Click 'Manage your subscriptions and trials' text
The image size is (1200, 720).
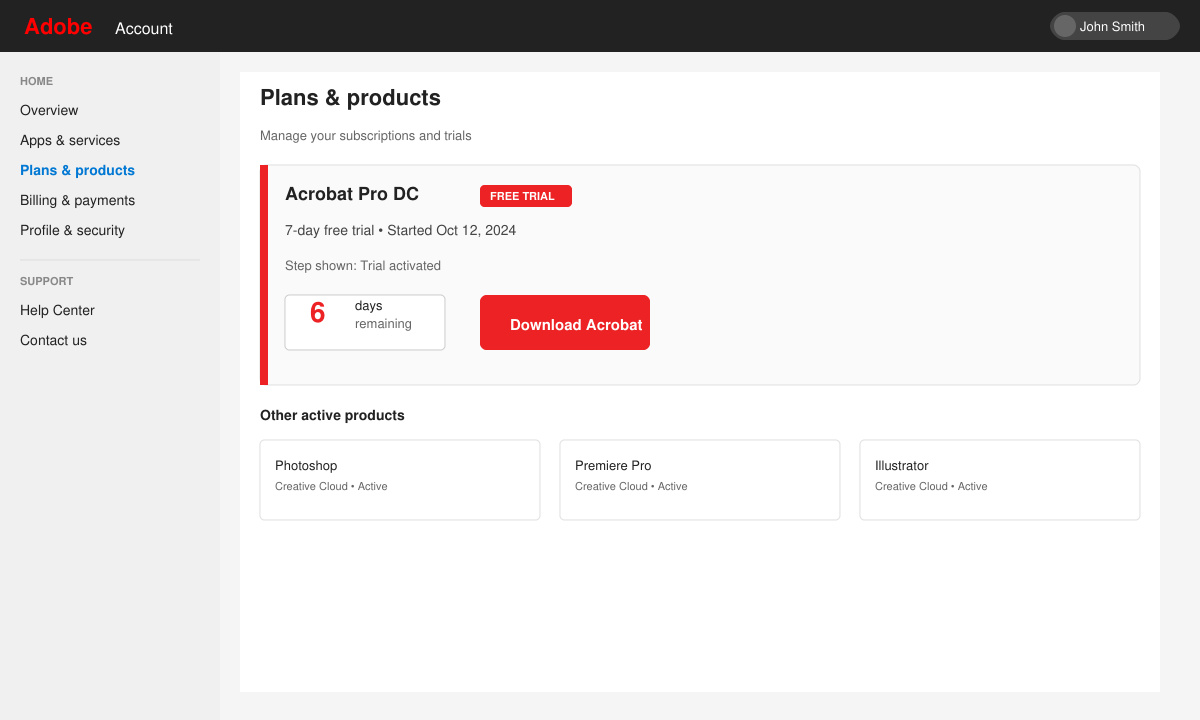[365, 135]
